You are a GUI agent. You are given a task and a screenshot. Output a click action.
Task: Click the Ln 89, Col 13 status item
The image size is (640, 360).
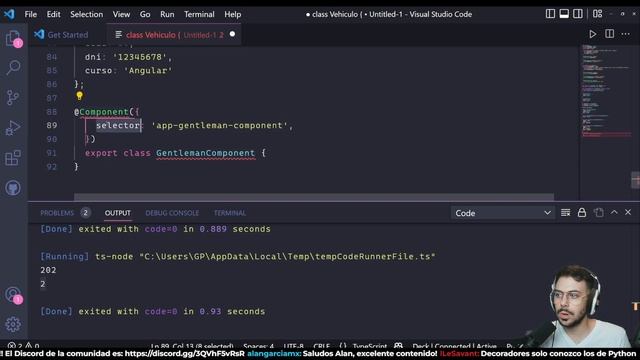coord(192,346)
